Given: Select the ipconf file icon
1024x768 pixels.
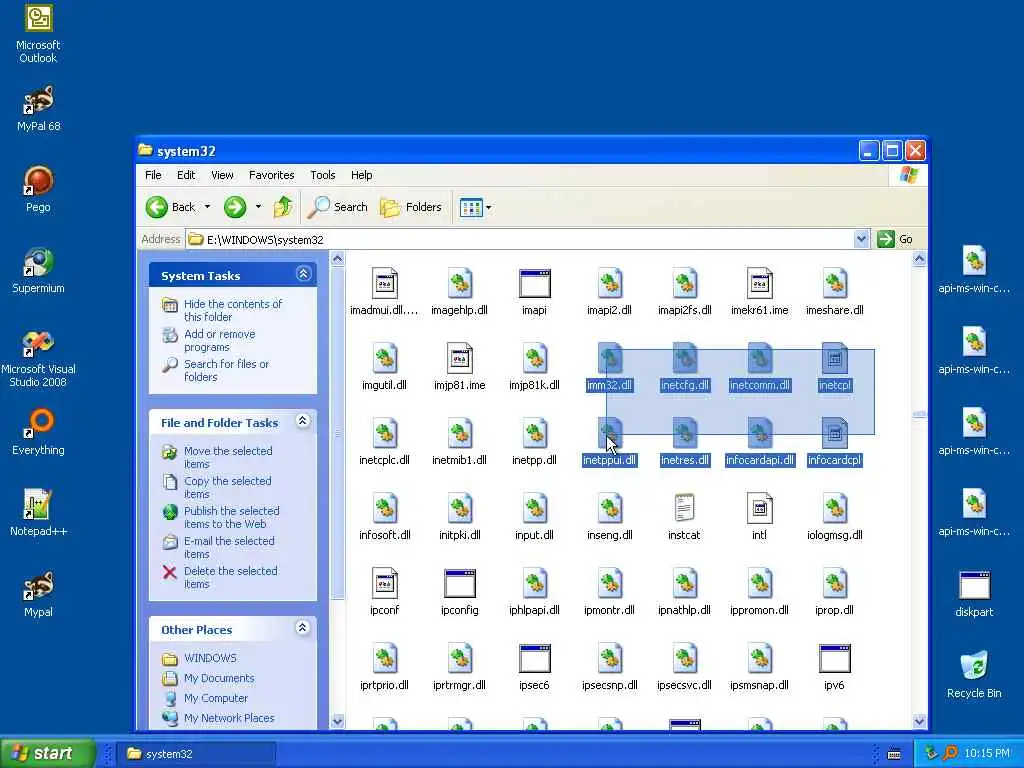Looking at the screenshot, I should point(384,592).
